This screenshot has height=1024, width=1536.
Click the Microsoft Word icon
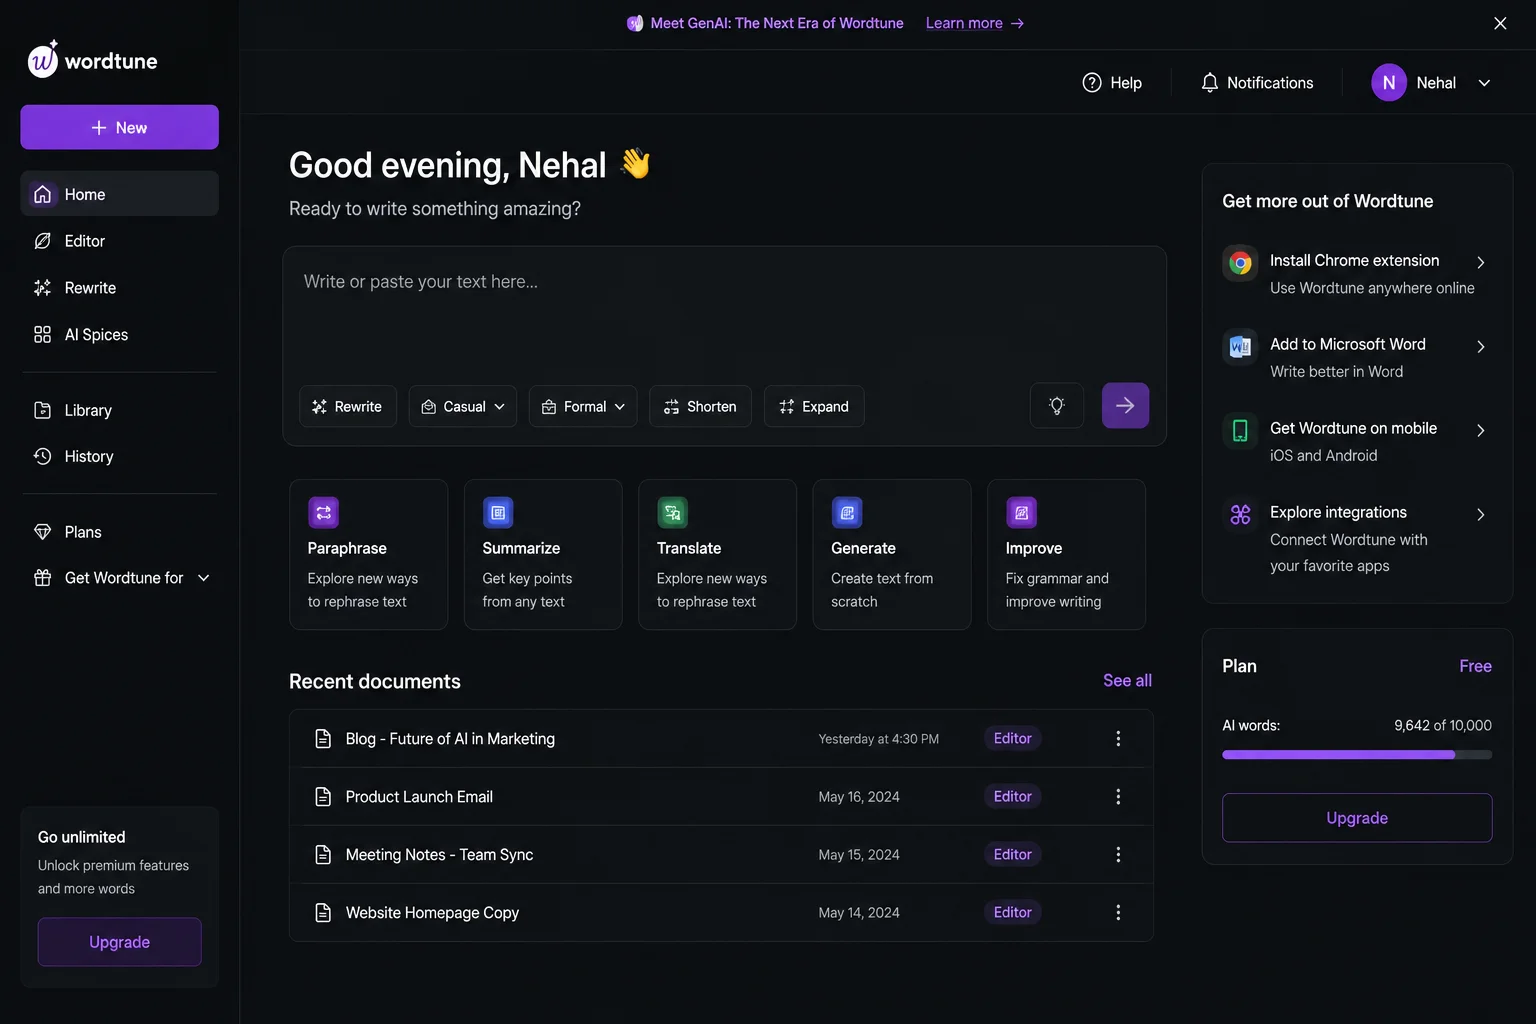click(x=1240, y=347)
